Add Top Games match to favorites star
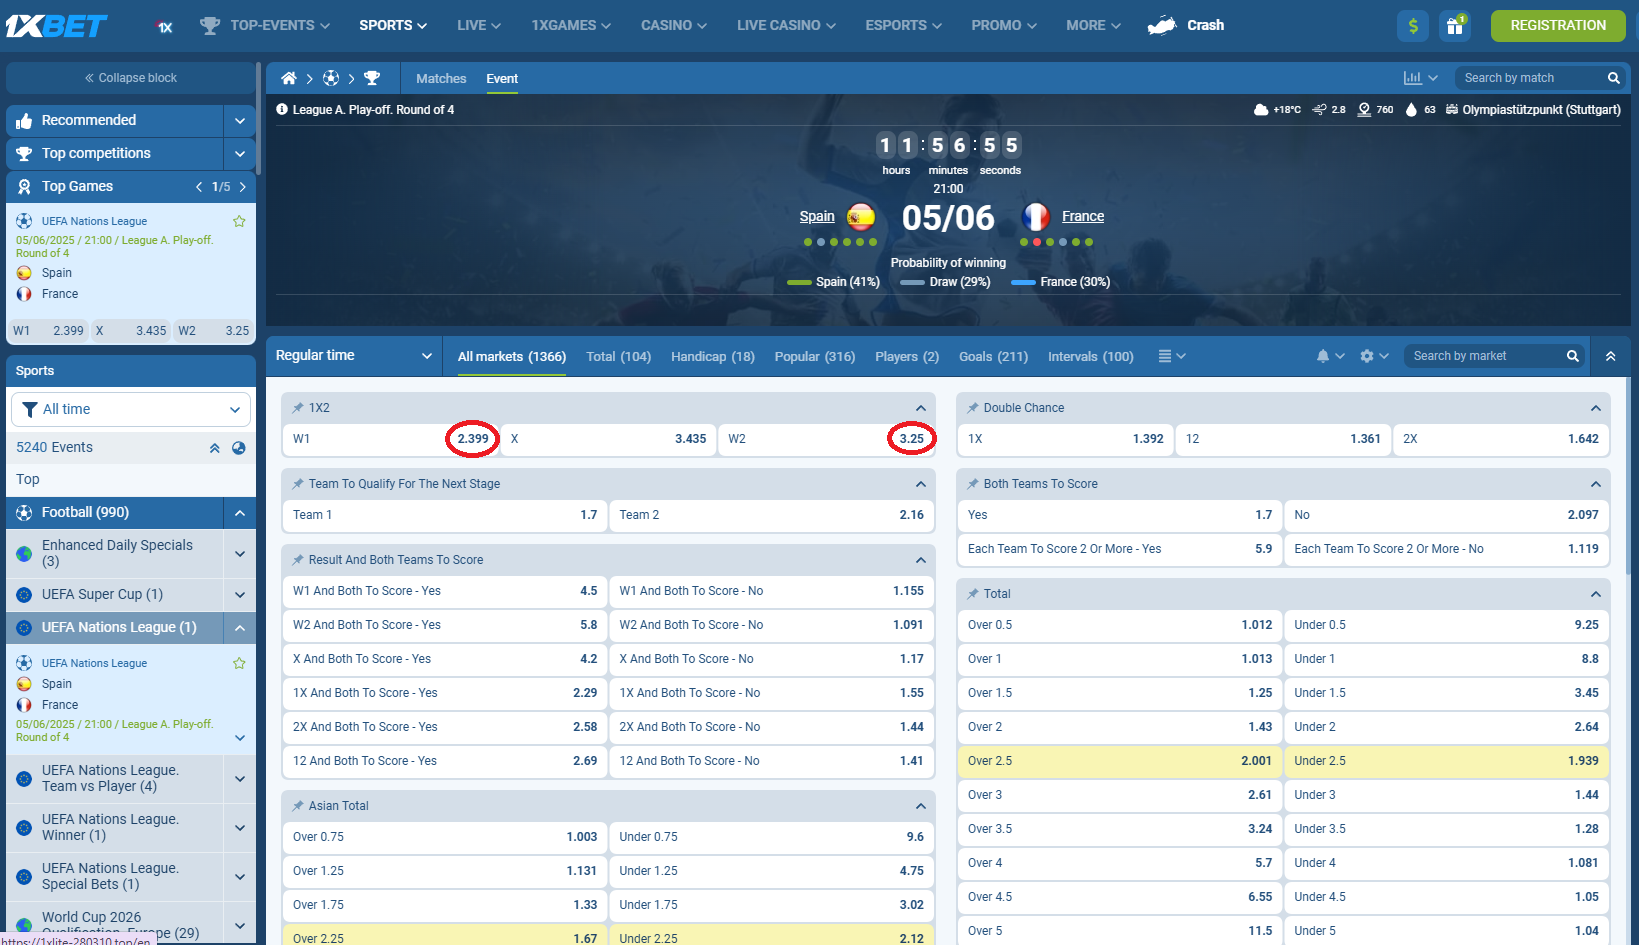 239,221
